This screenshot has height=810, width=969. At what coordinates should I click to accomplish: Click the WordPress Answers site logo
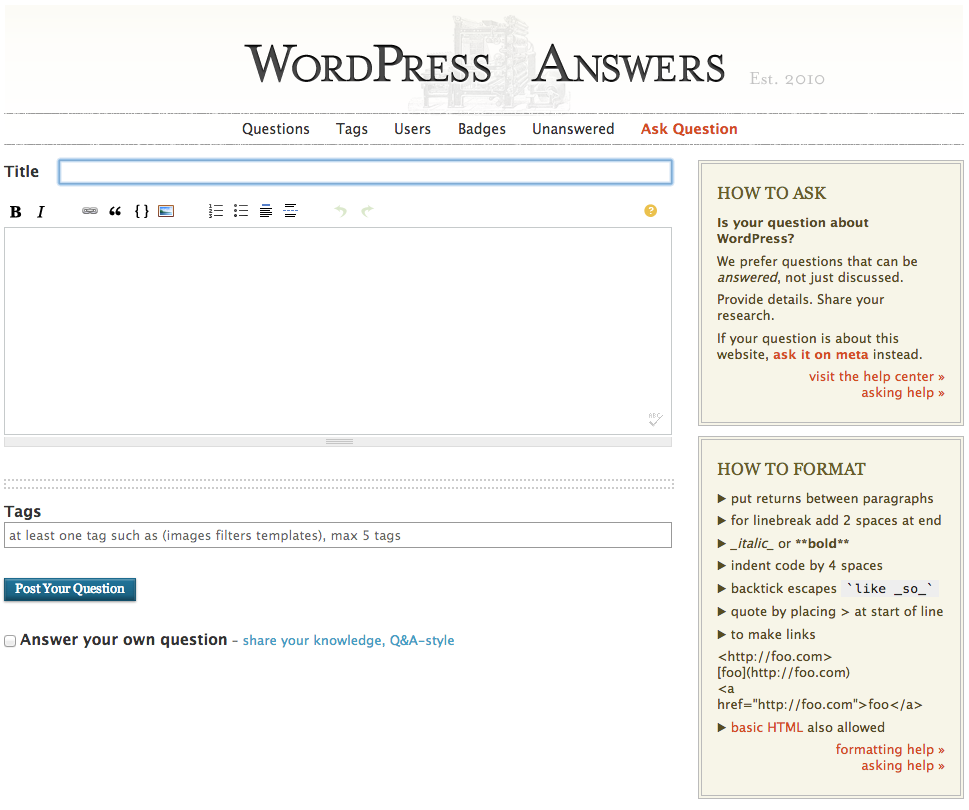click(x=485, y=64)
